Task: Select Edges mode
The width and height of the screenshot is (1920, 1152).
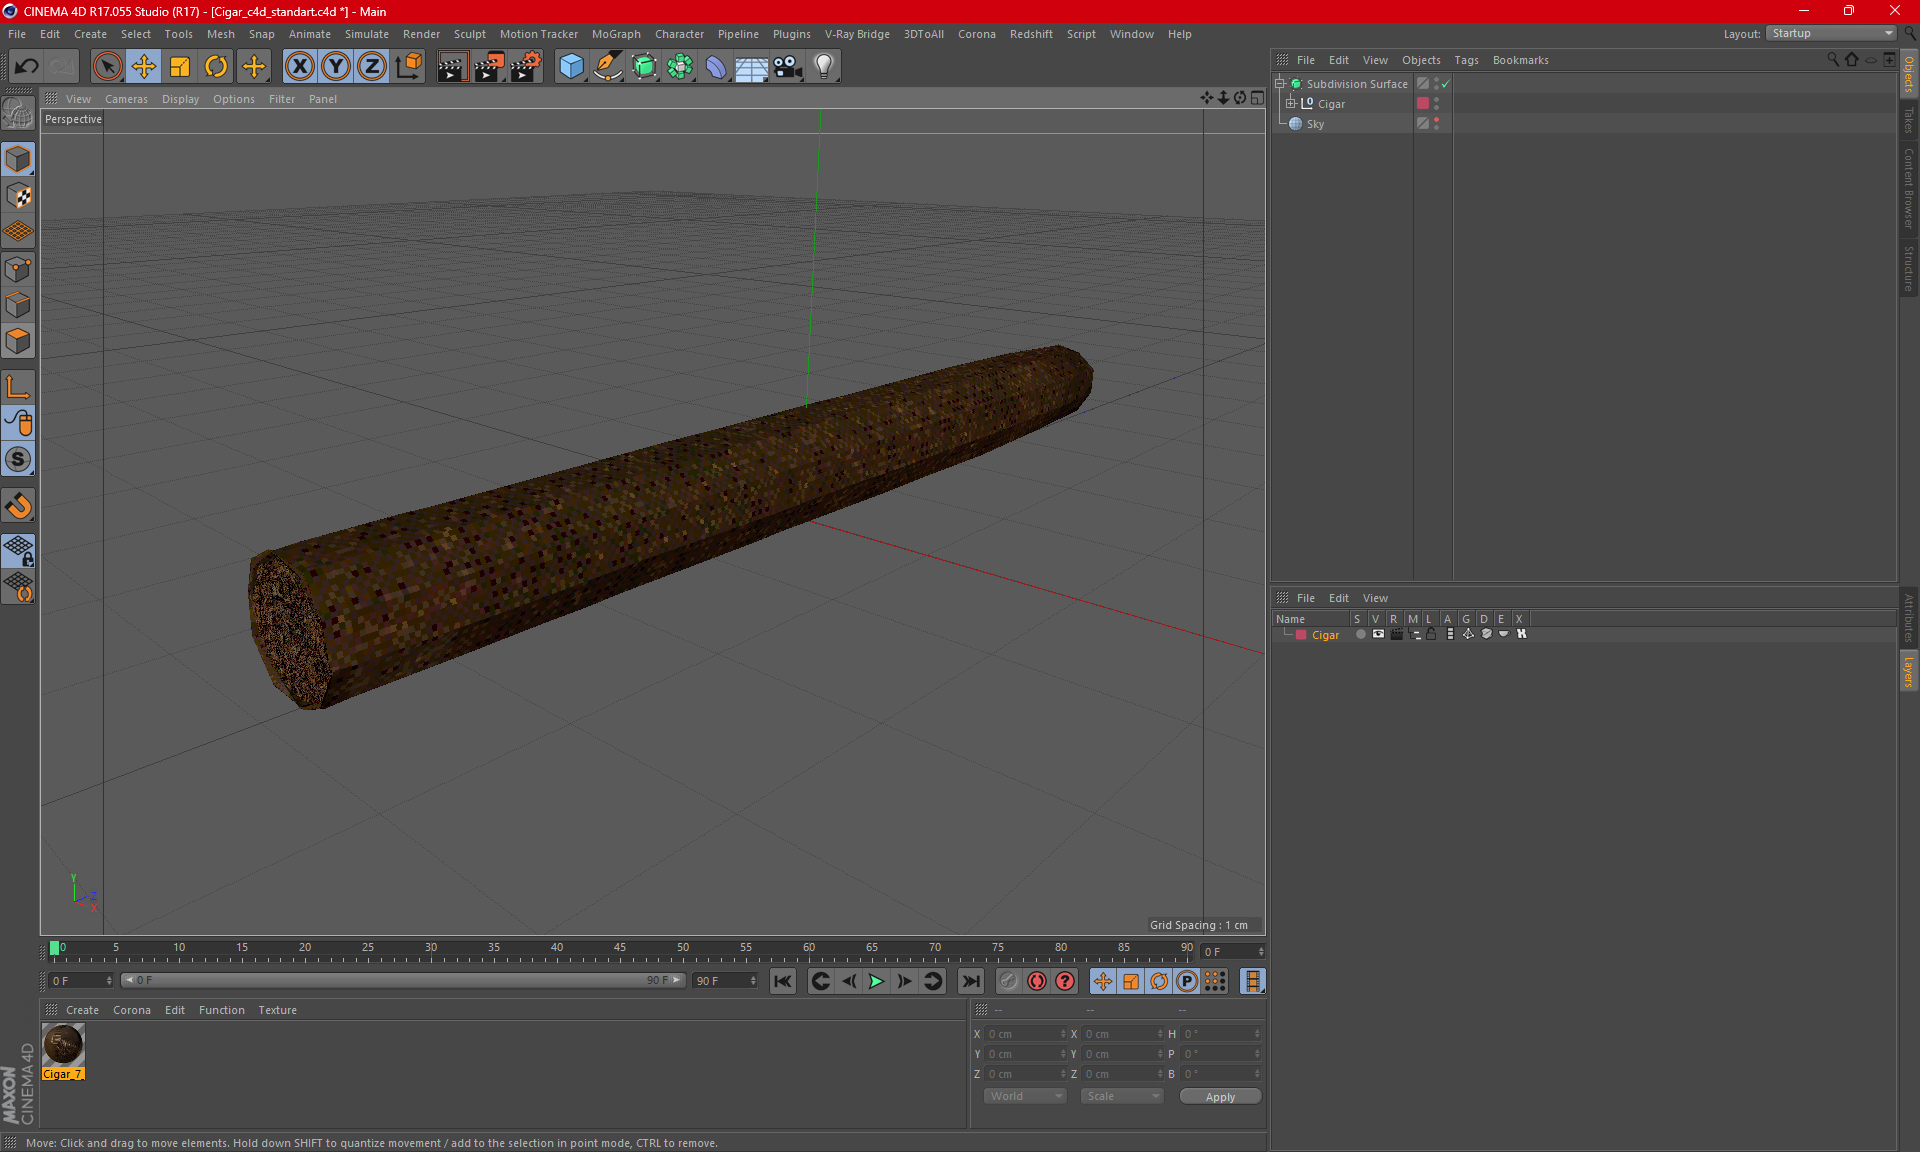Action: point(18,305)
